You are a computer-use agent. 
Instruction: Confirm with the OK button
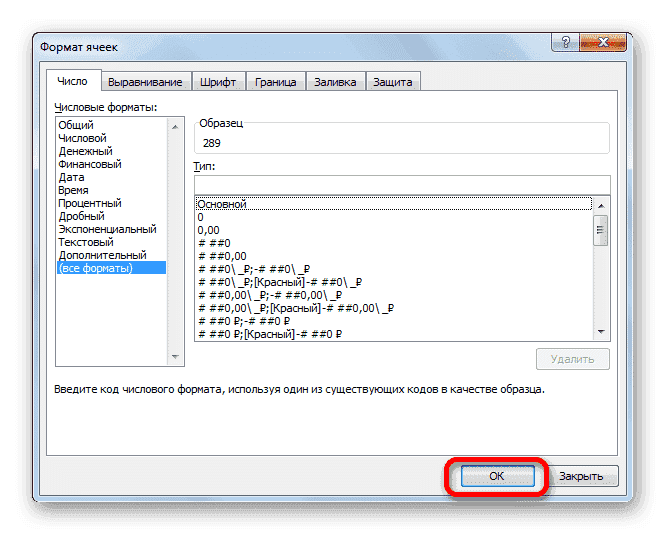(497, 476)
